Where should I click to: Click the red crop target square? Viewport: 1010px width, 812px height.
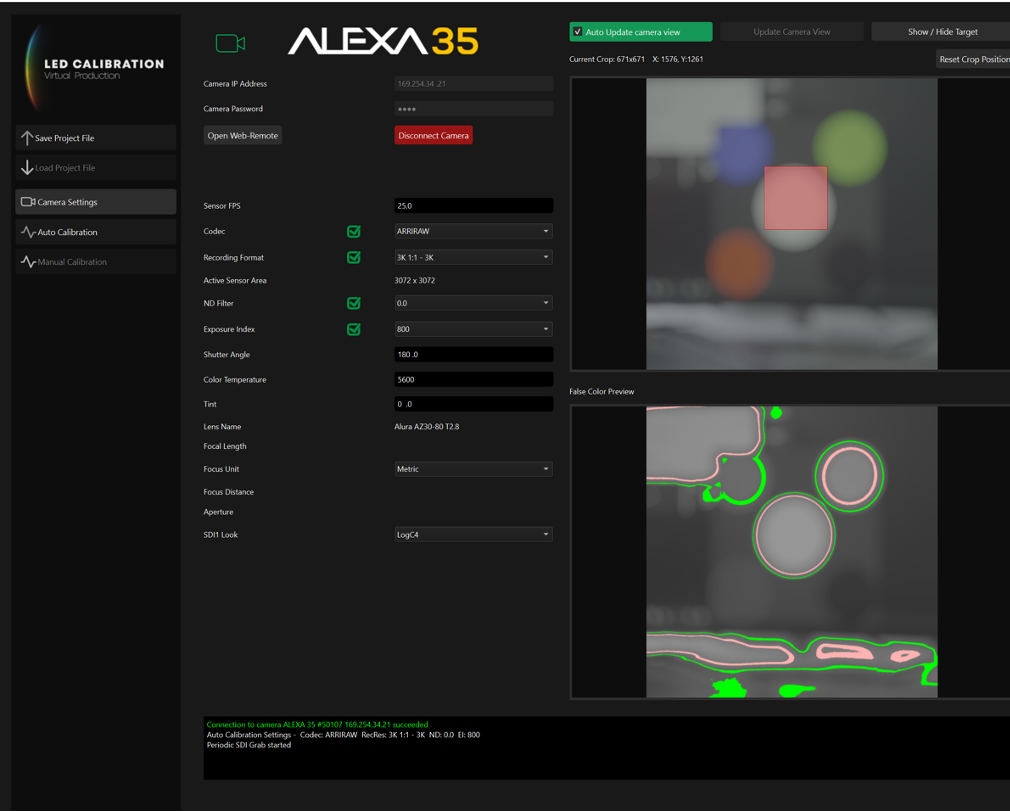click(795, 198)
